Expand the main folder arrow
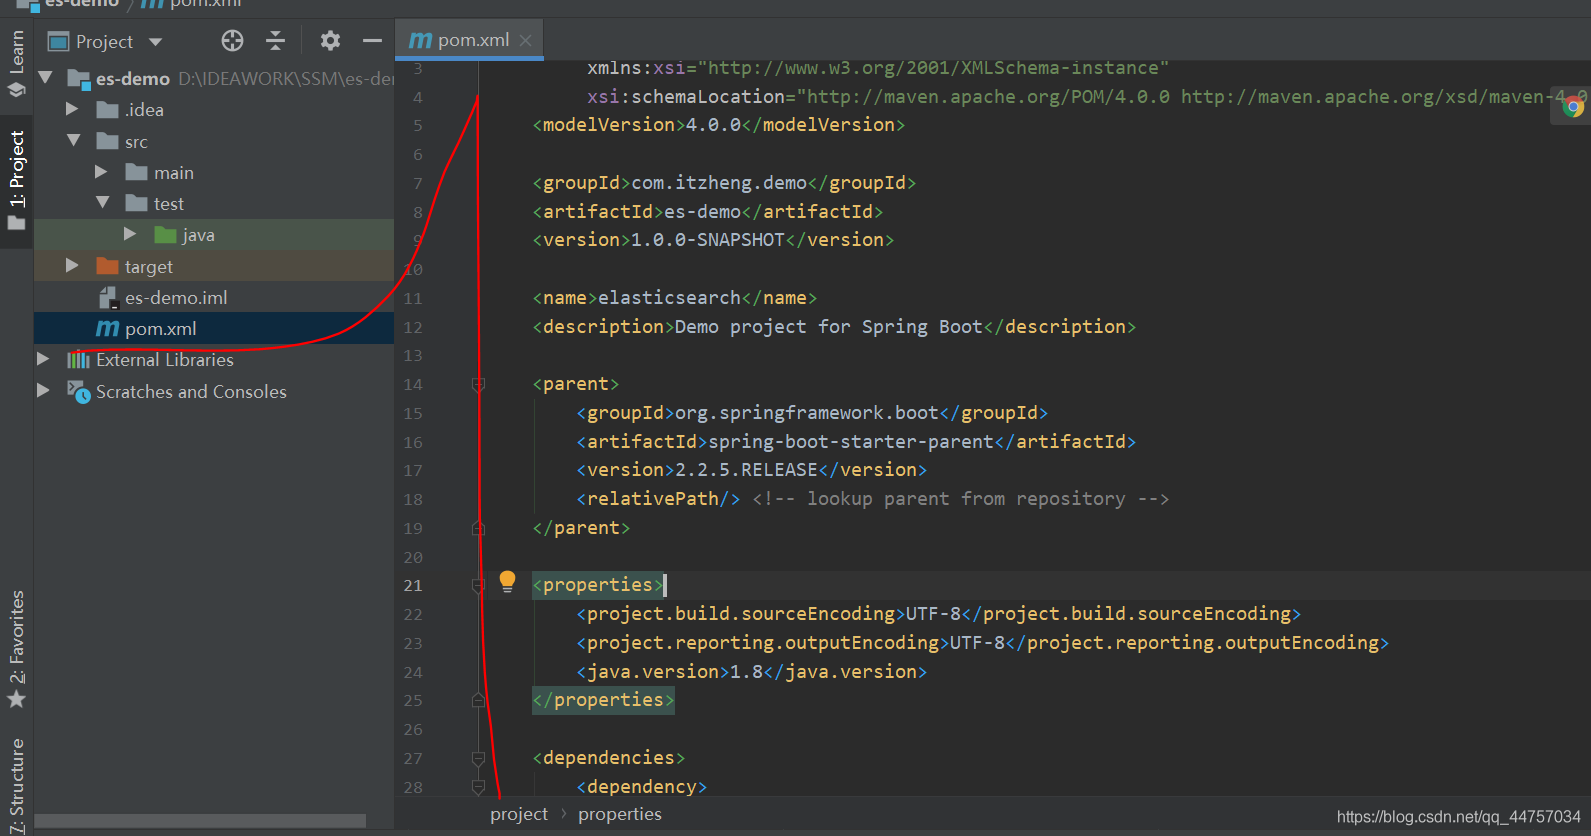This screenshot has height=836, width=1591. [x=101, y=171]
